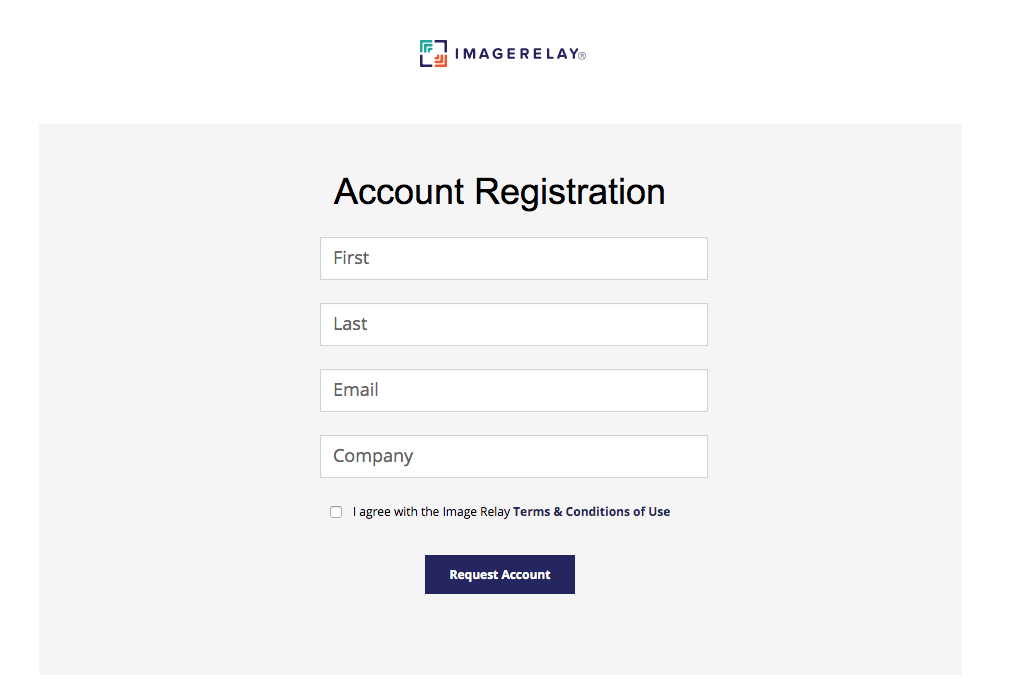The height and width of the screenshot is (690, 1015).
Task: Click the word 'Registration' in the heading
Action: point(570,192)
